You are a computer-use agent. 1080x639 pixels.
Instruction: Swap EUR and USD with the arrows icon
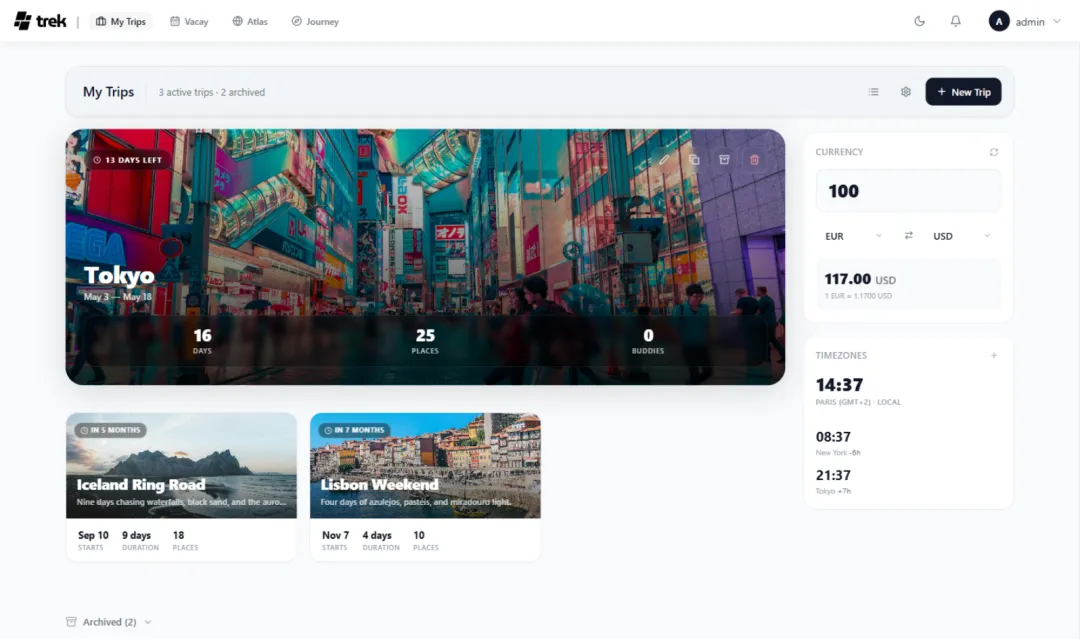click(x=908, y=236)
